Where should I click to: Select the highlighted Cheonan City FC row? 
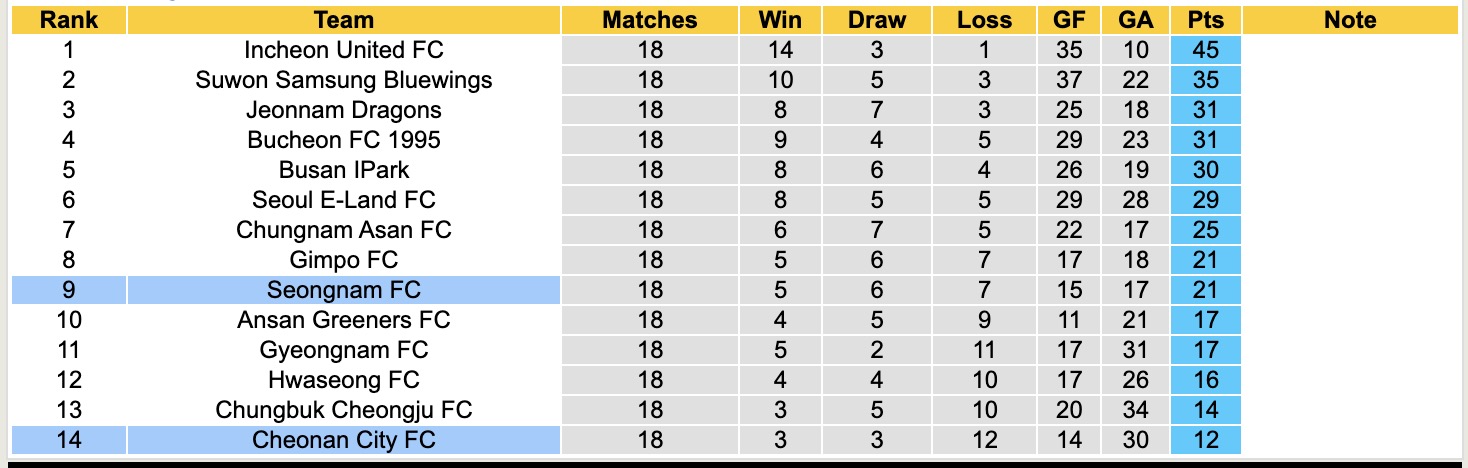(x=344, y=440)
